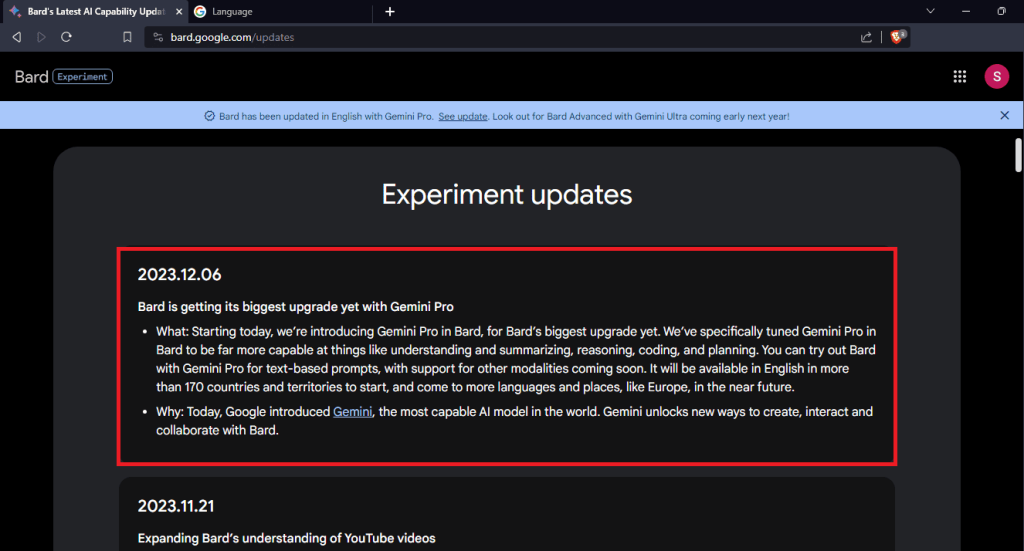
Task: Open the Google apps grid icon
Action: point(959,76)
